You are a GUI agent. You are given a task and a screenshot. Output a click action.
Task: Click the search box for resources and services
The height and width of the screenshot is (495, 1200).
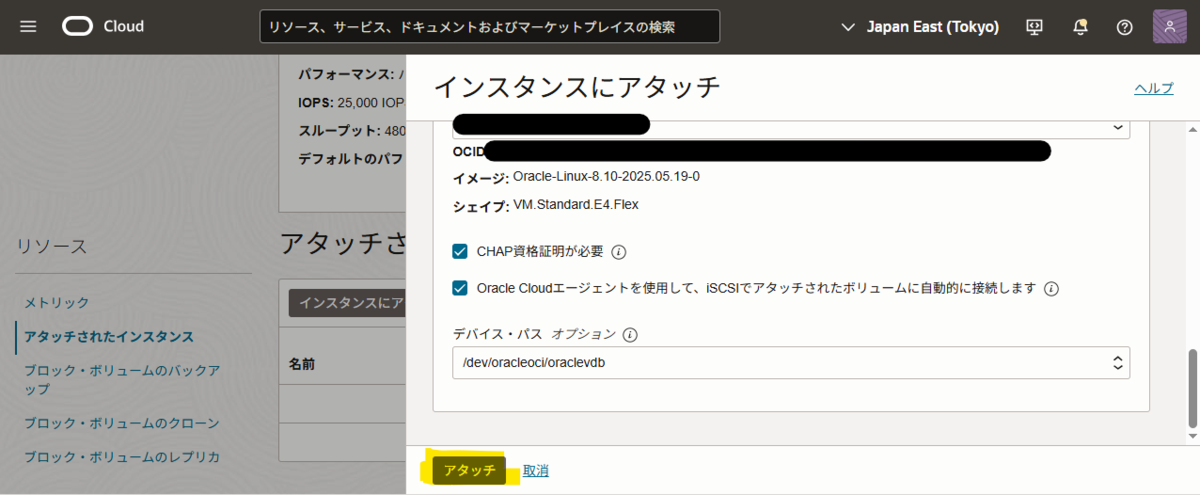click(x=489, y=27)
